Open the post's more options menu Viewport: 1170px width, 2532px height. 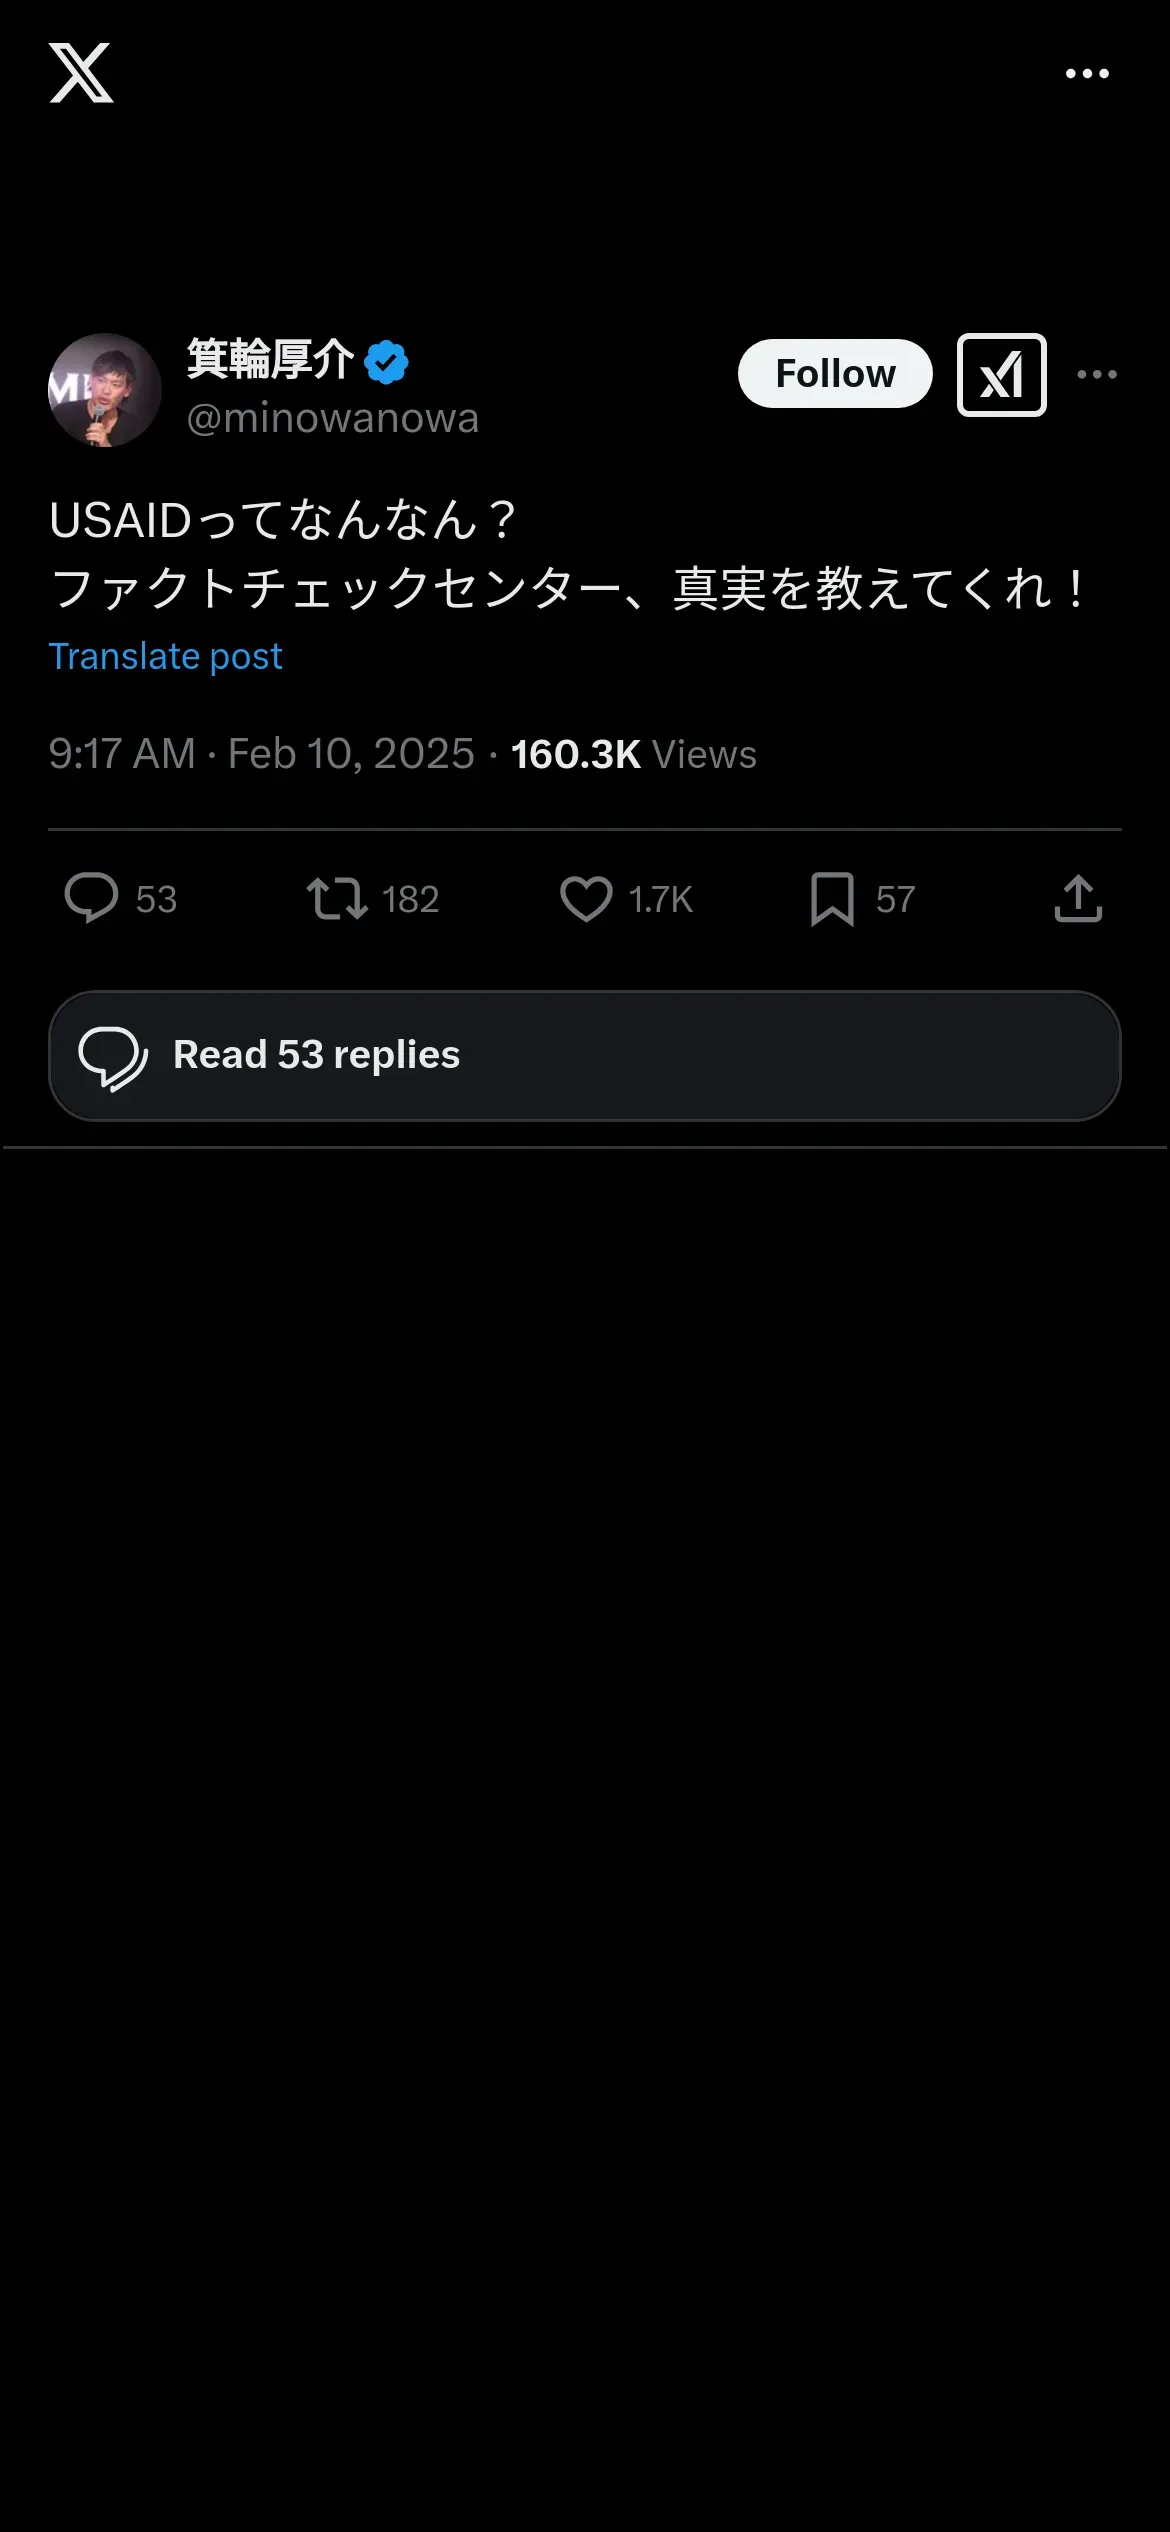click(x=1097, y=375)
